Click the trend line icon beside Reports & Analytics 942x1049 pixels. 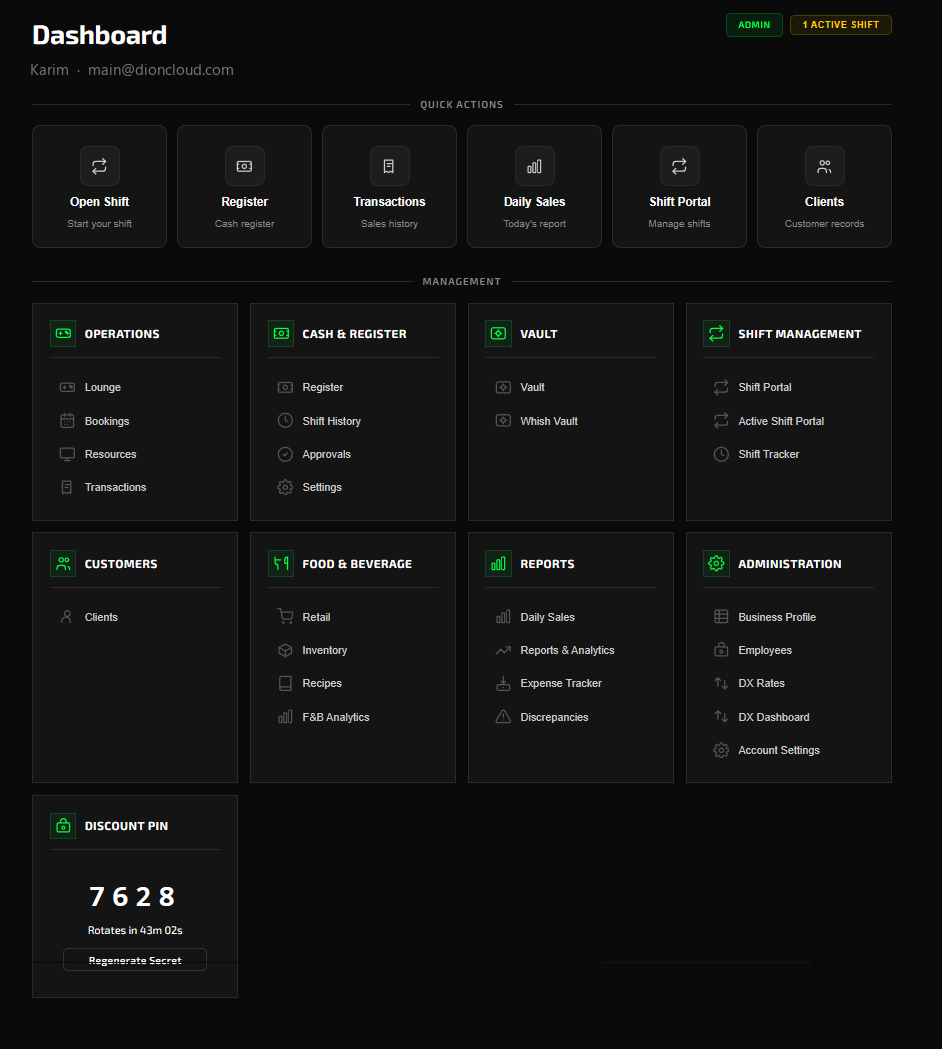pos(503,650)
